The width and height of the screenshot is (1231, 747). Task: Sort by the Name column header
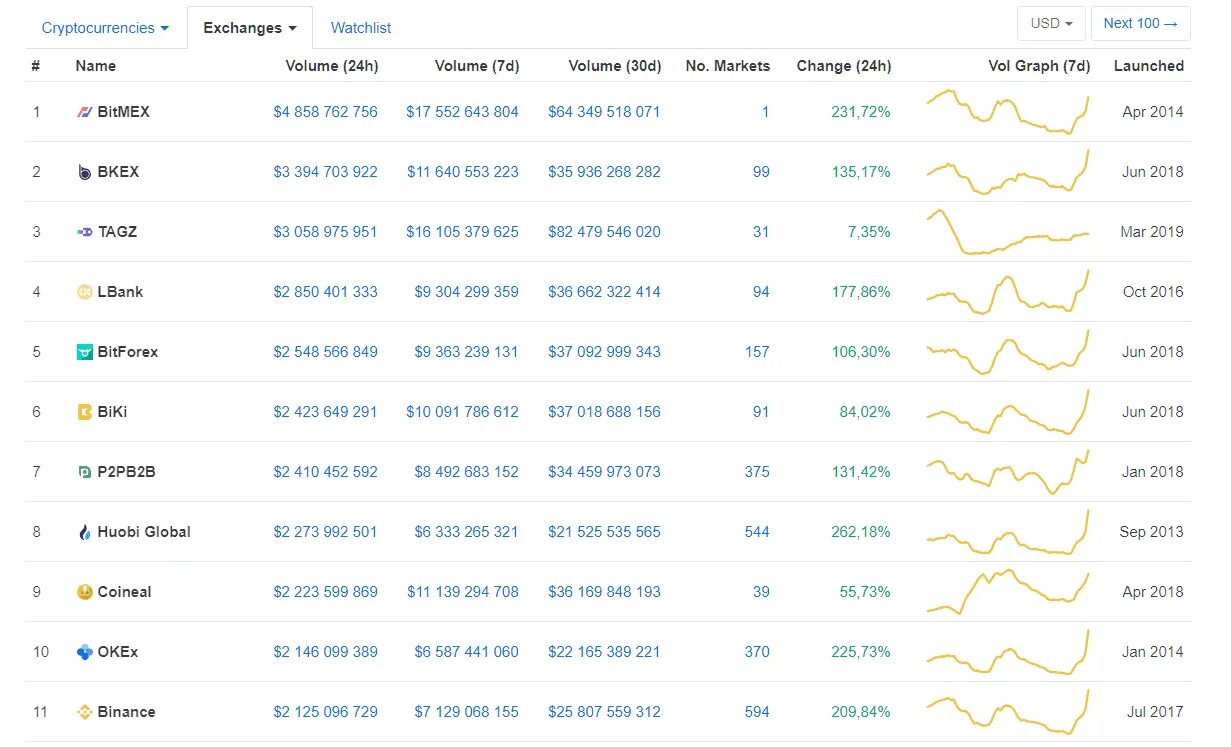pyautogui.click(x=95, y=66)
